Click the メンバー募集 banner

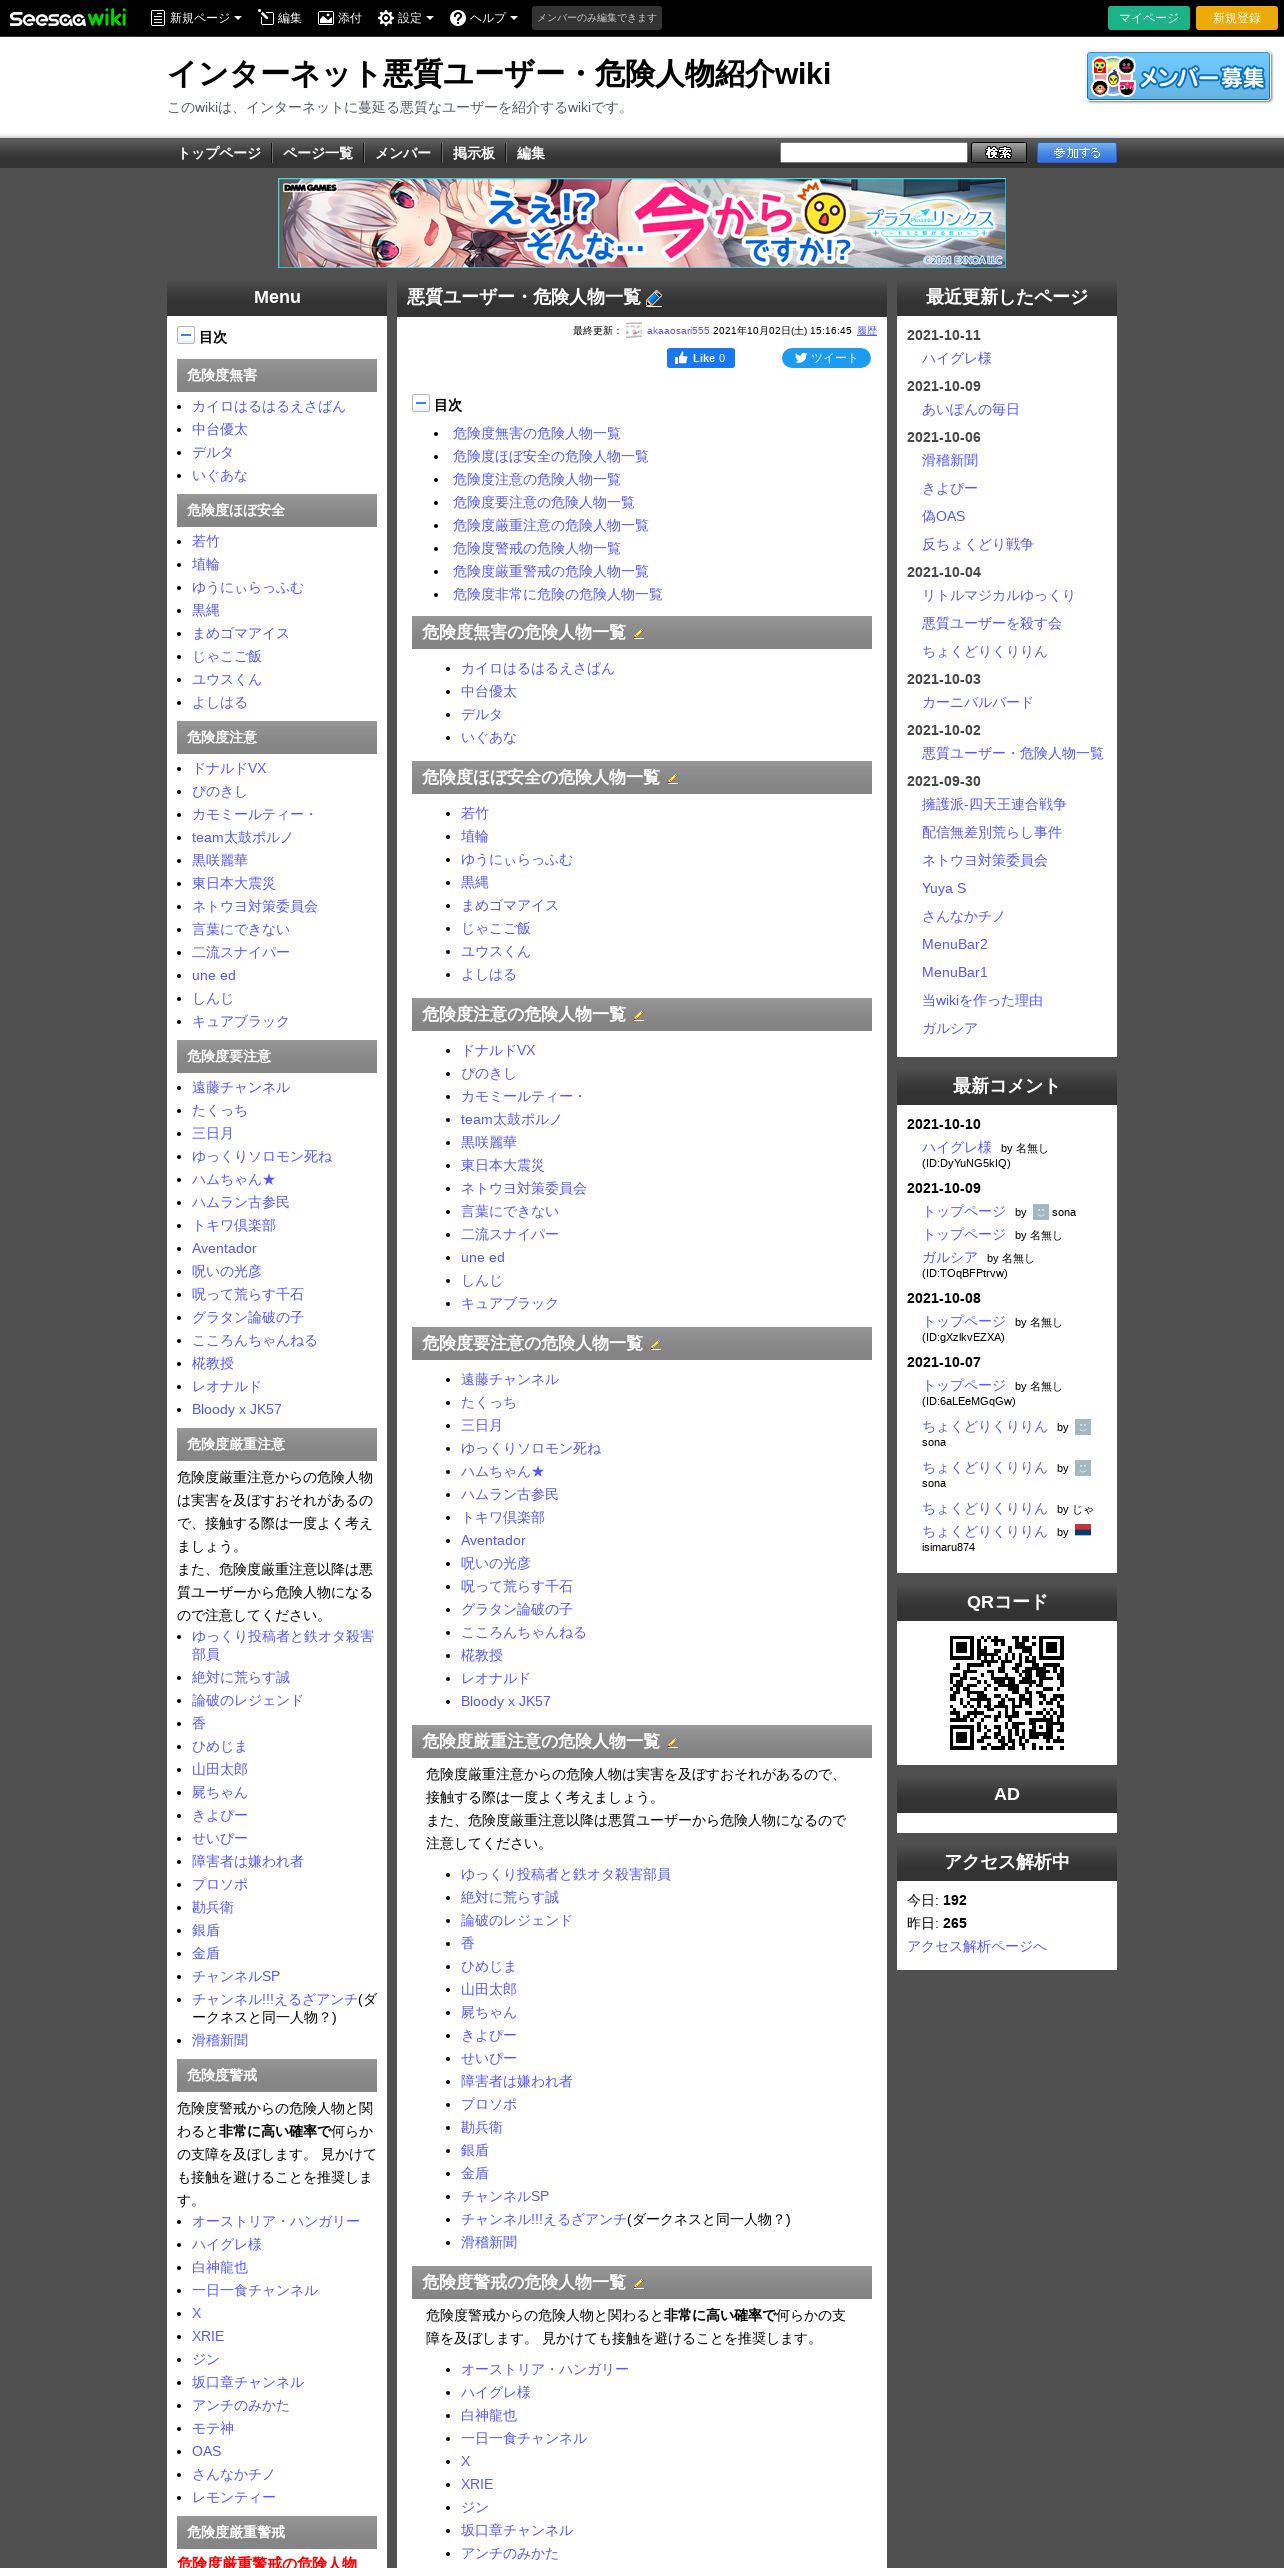tap(1179, 77)
